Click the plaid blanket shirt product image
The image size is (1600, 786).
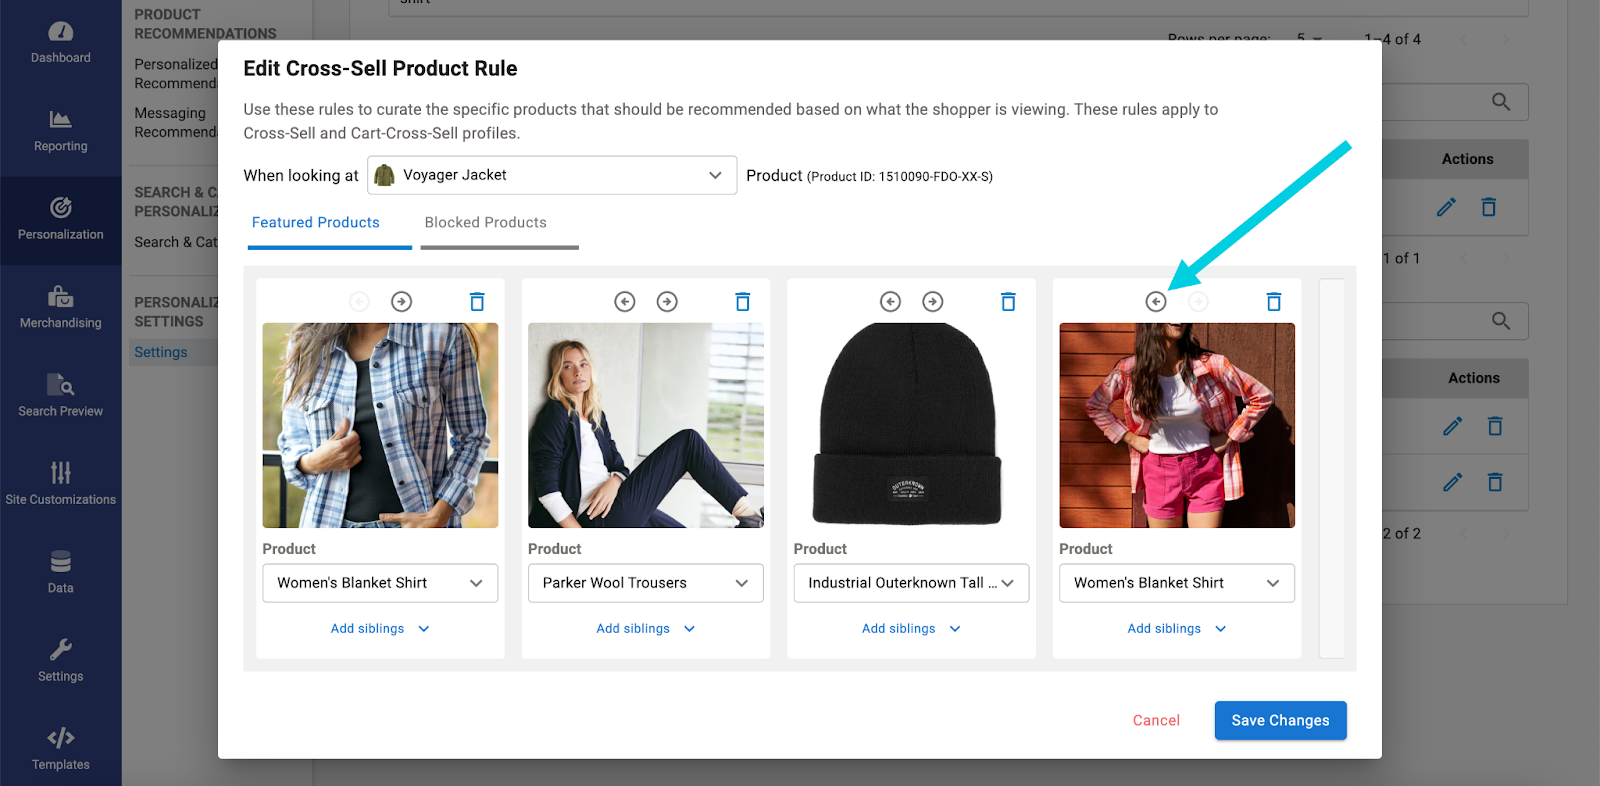[380, 425]
